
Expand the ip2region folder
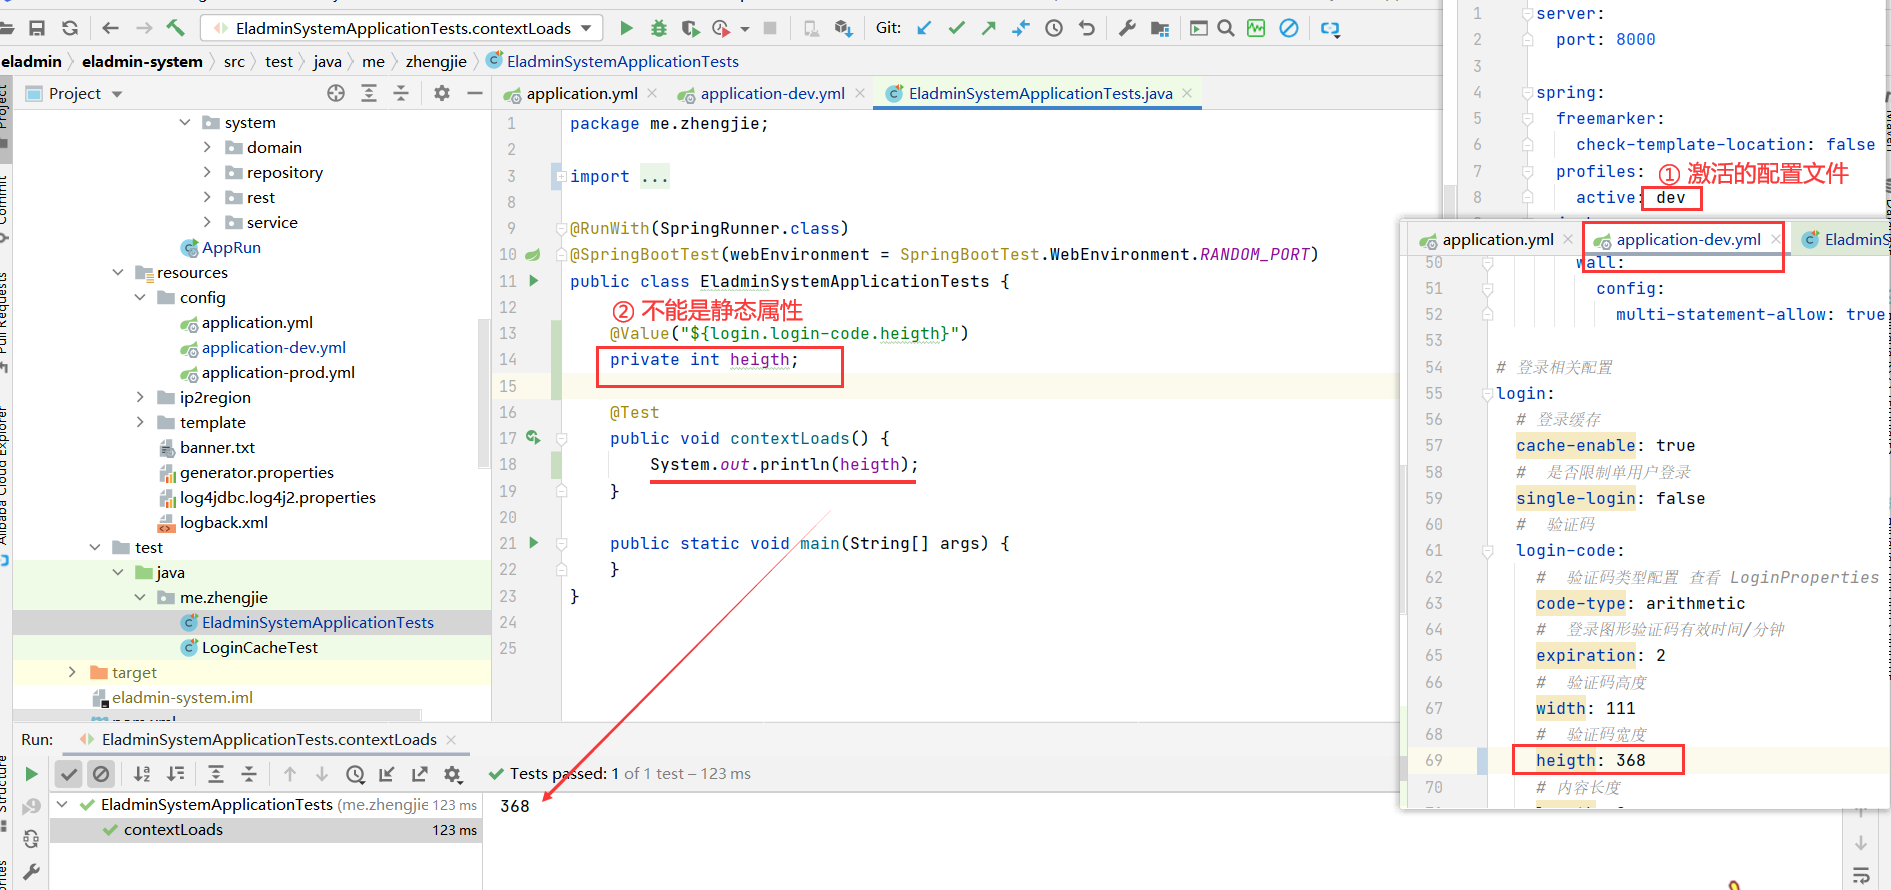coord(140,397)
